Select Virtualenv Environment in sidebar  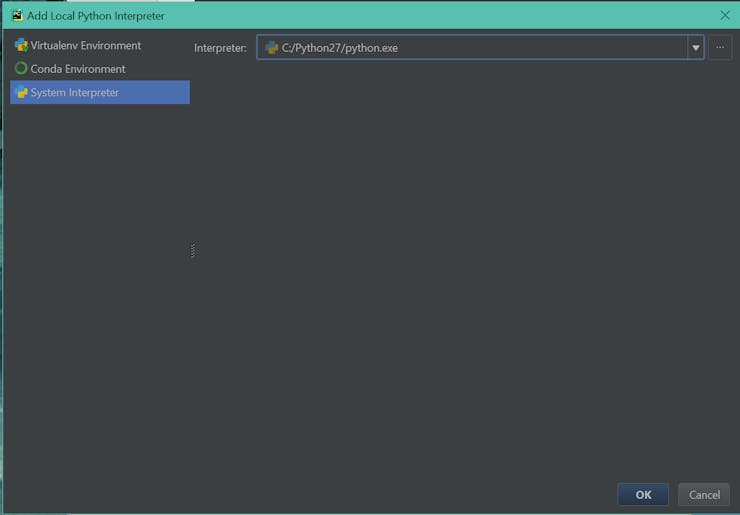pyautogui.click(x=100, y=45)
